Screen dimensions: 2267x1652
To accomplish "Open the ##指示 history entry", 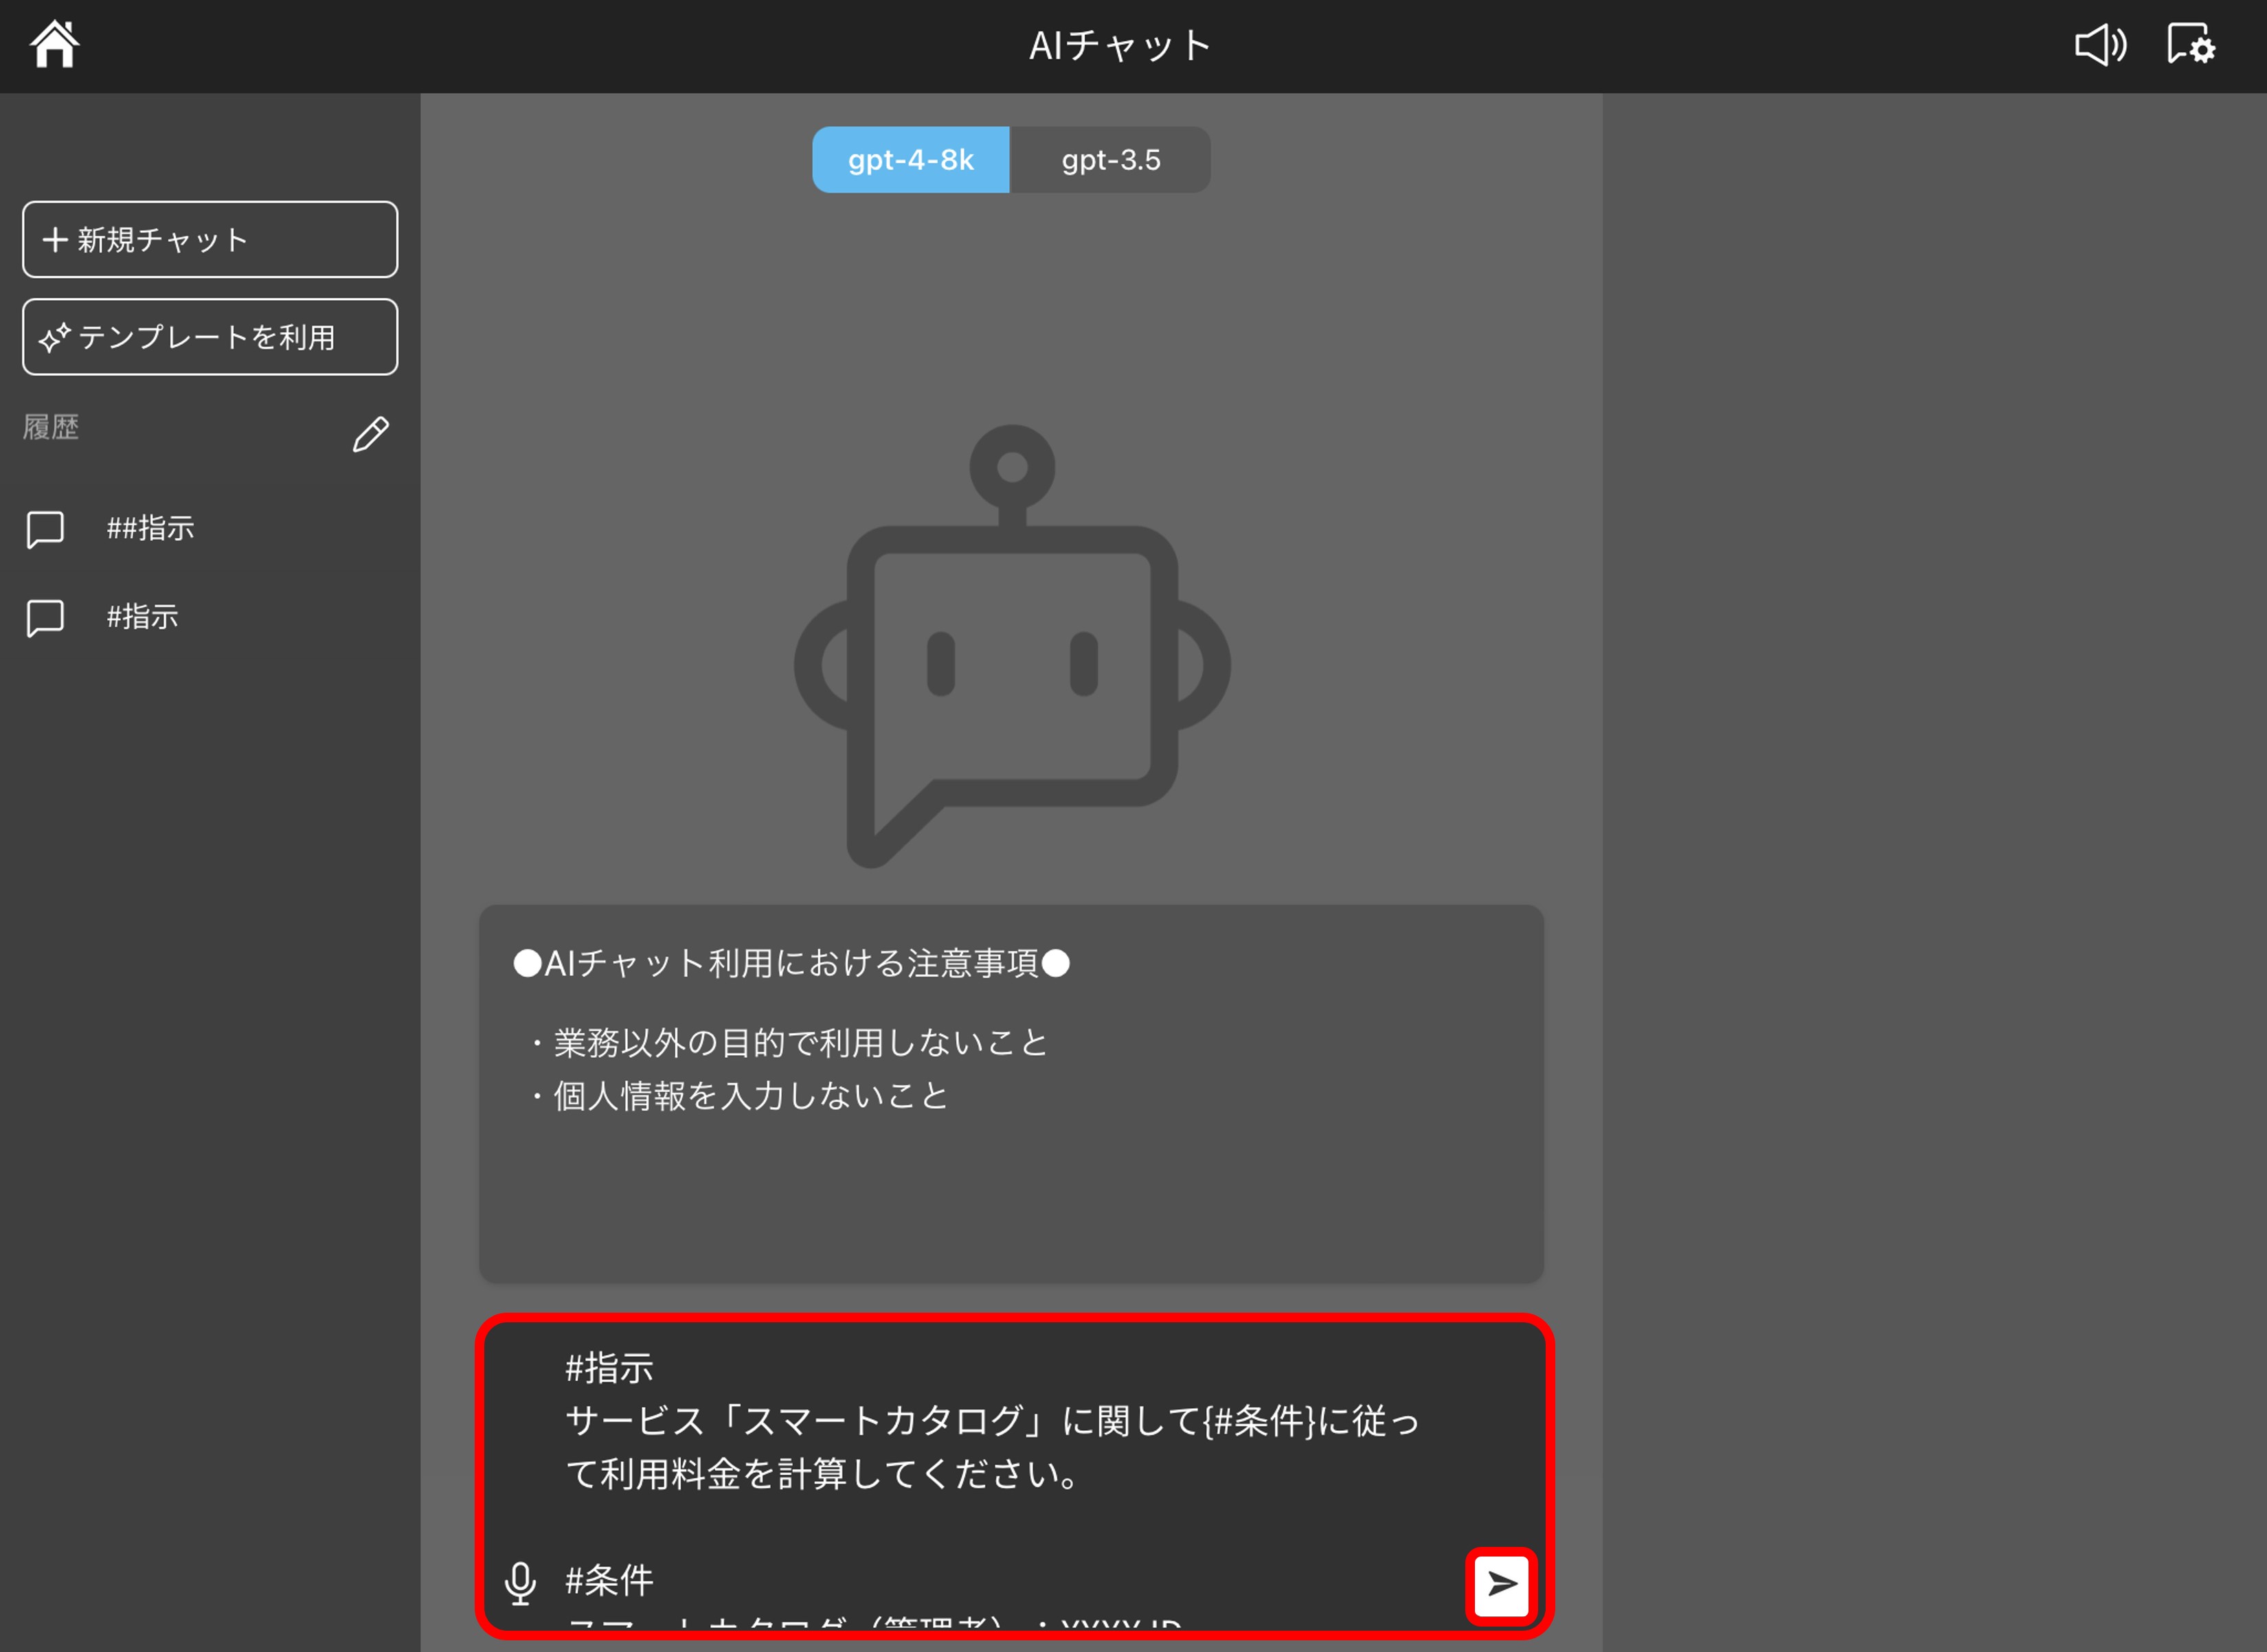I will pyautogui.click(x=151, y=528).
